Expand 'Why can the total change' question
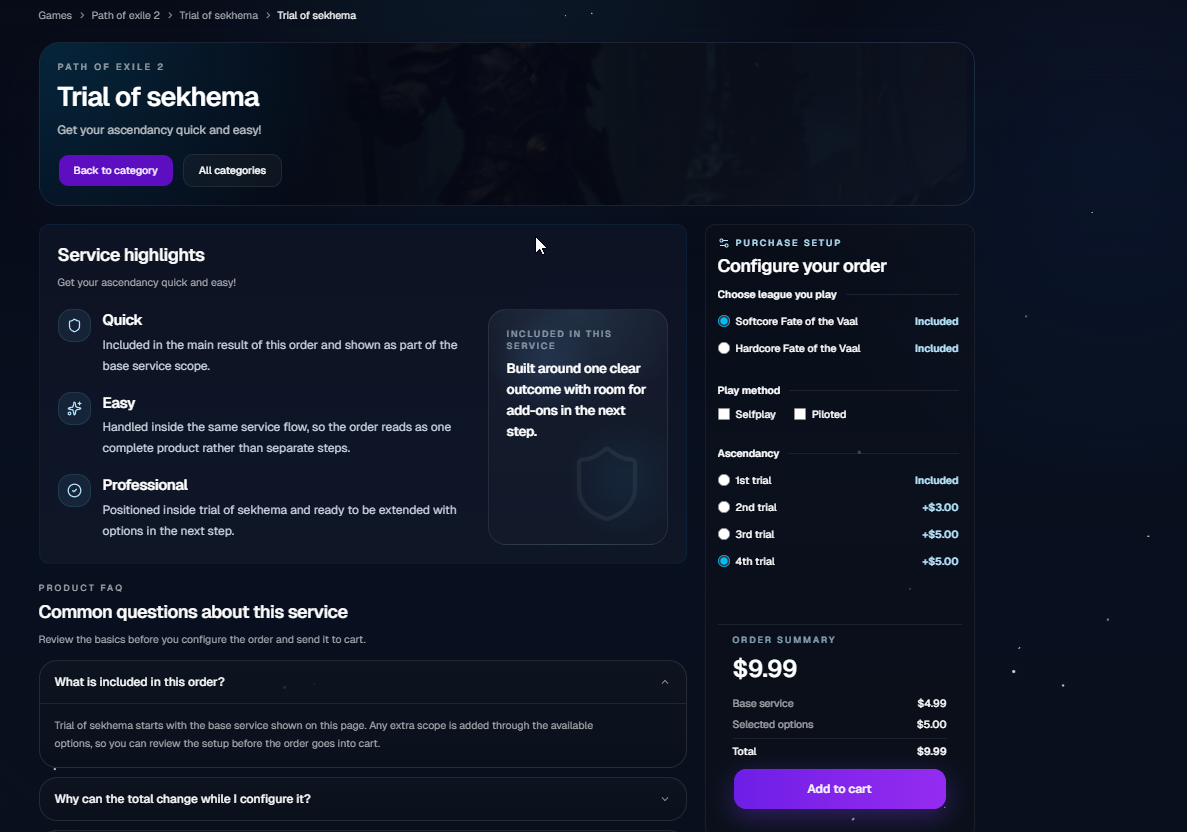The width and height of the screenshot is (1187, 832). 664,799
